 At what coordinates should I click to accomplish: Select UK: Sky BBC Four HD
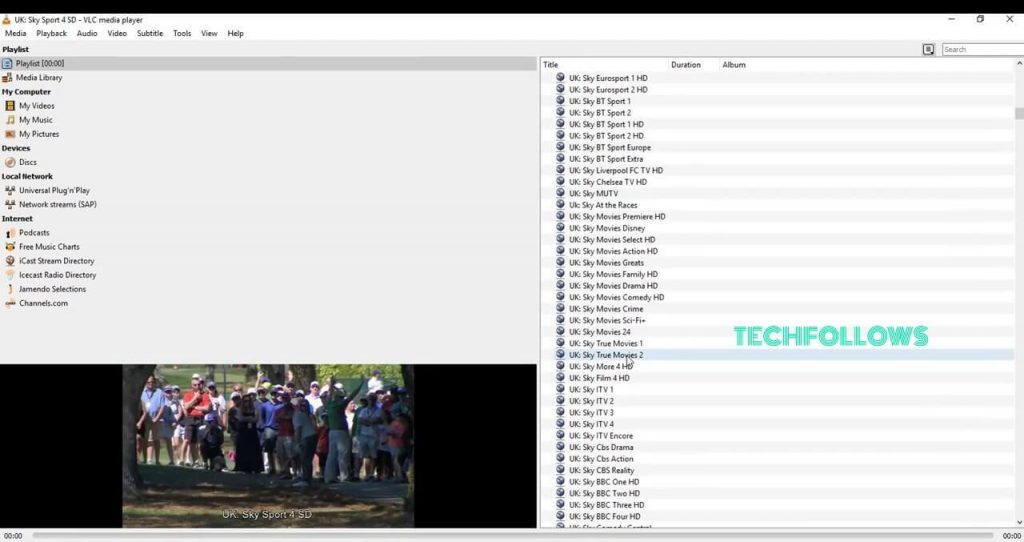[604, 517]
